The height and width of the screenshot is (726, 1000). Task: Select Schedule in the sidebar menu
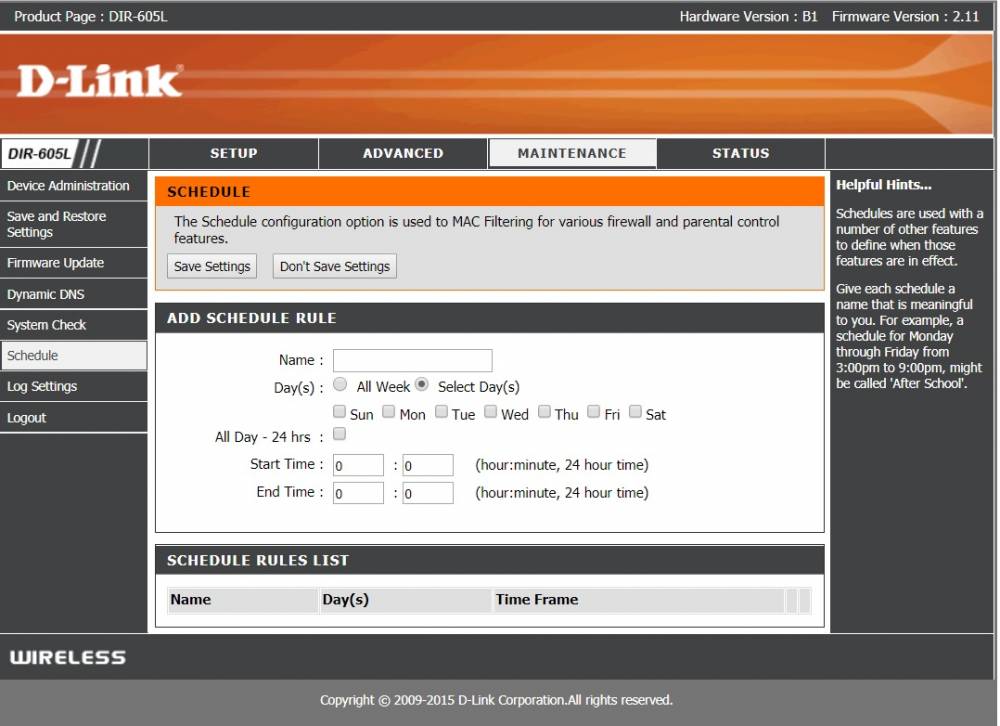pos(73,355)
